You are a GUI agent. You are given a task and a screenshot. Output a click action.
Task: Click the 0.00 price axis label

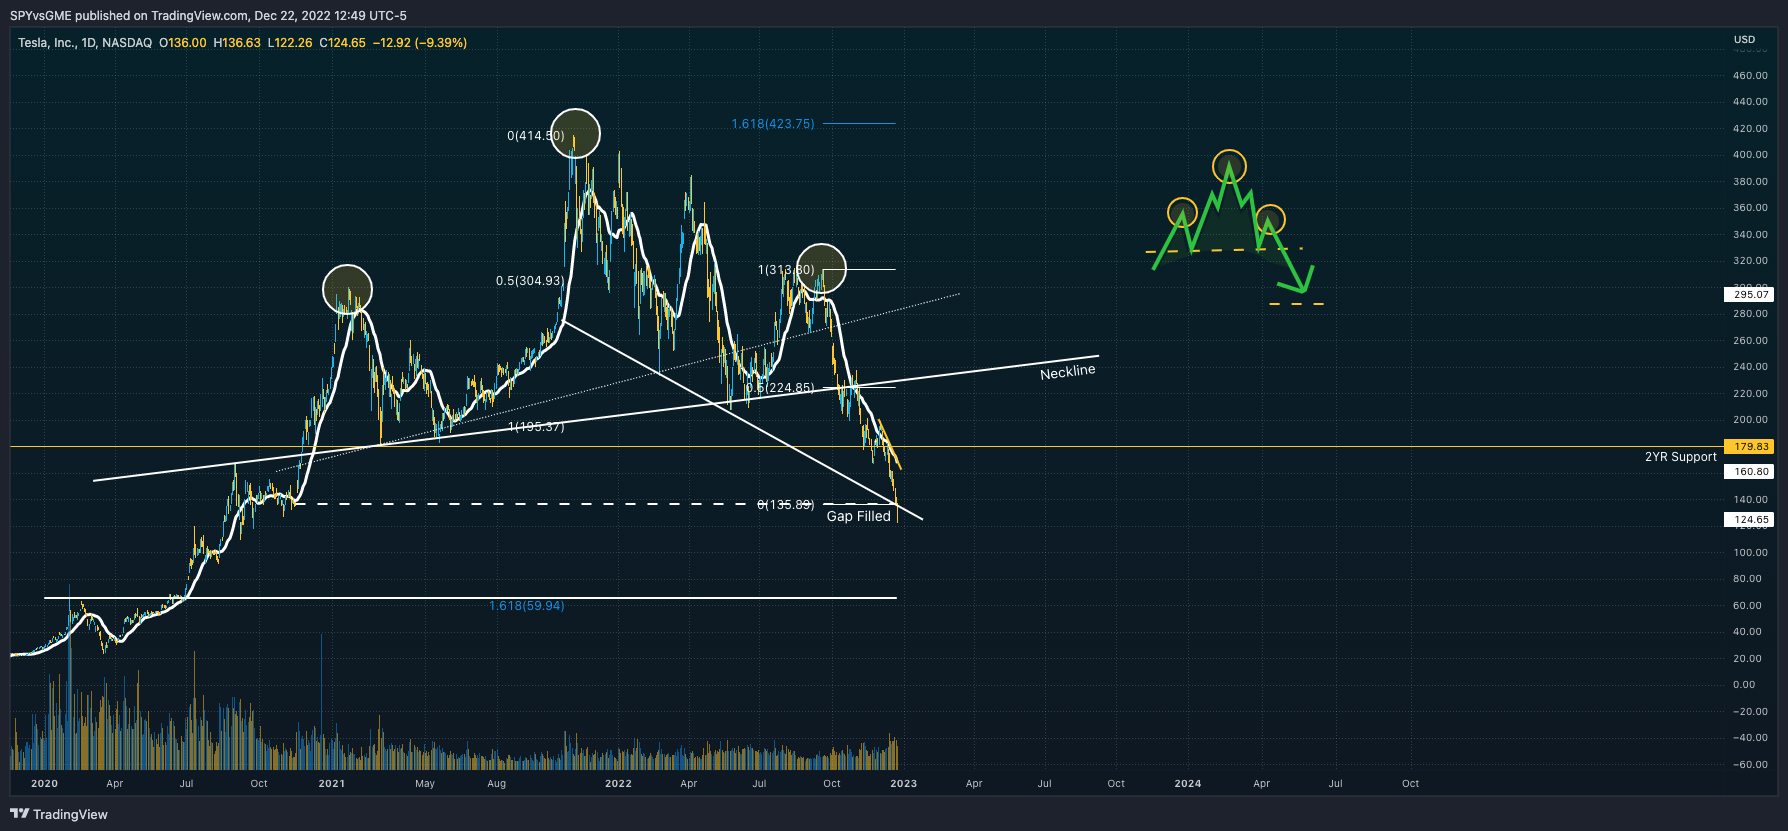point(1744,685)
